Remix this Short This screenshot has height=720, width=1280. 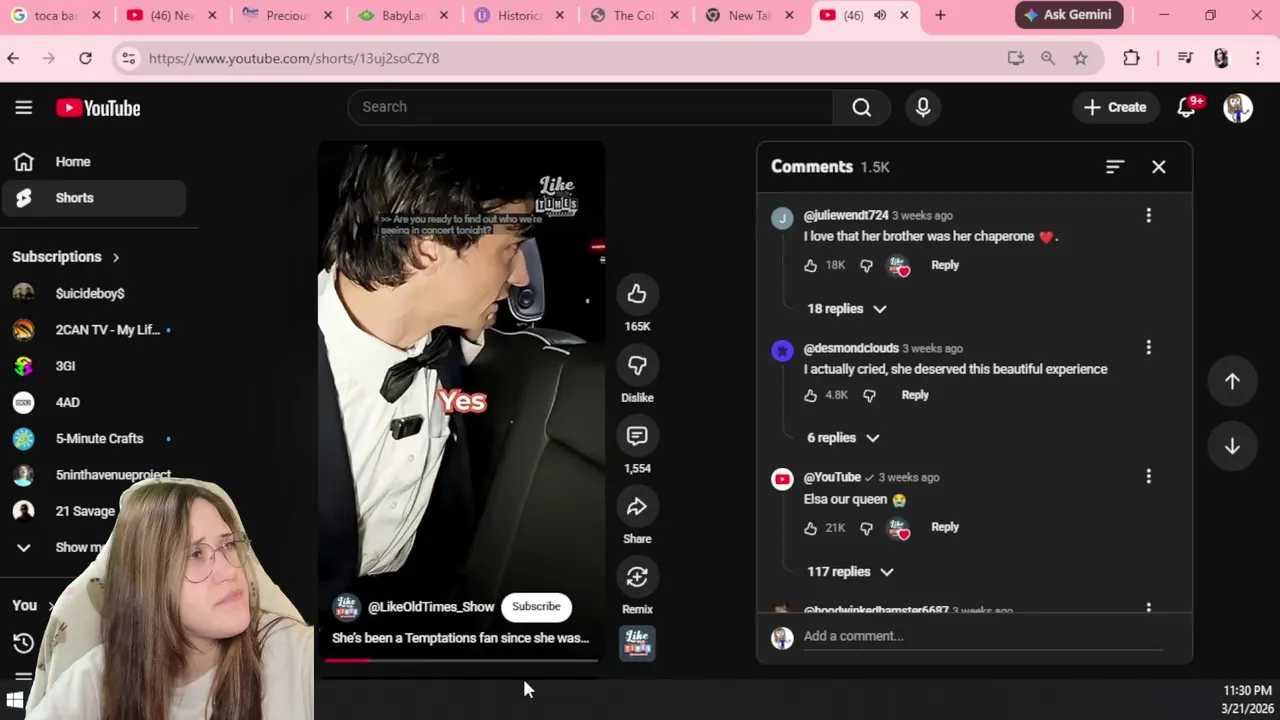click(637, 577)
